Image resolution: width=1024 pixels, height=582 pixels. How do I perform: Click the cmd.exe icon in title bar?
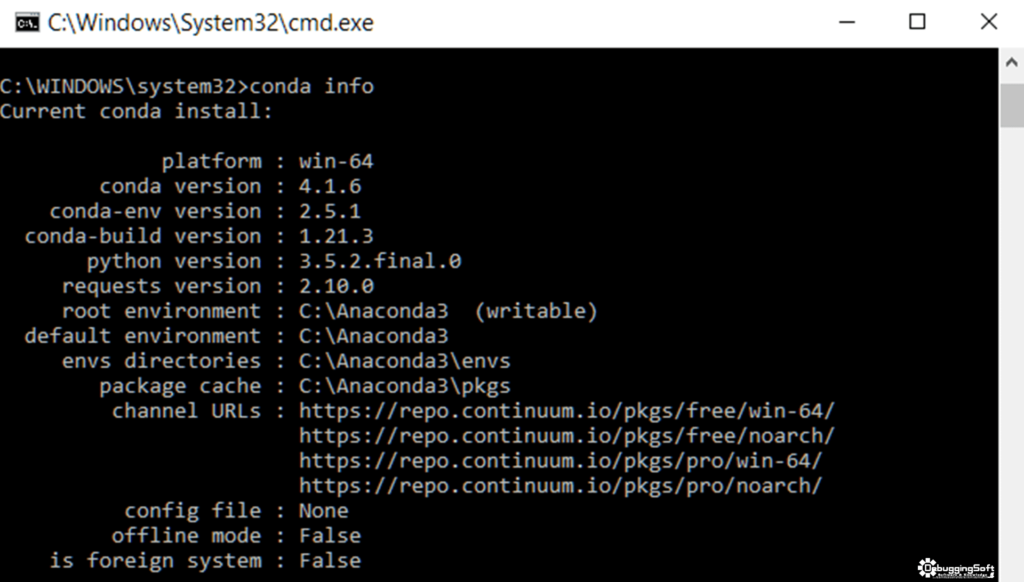pos(27,23)
